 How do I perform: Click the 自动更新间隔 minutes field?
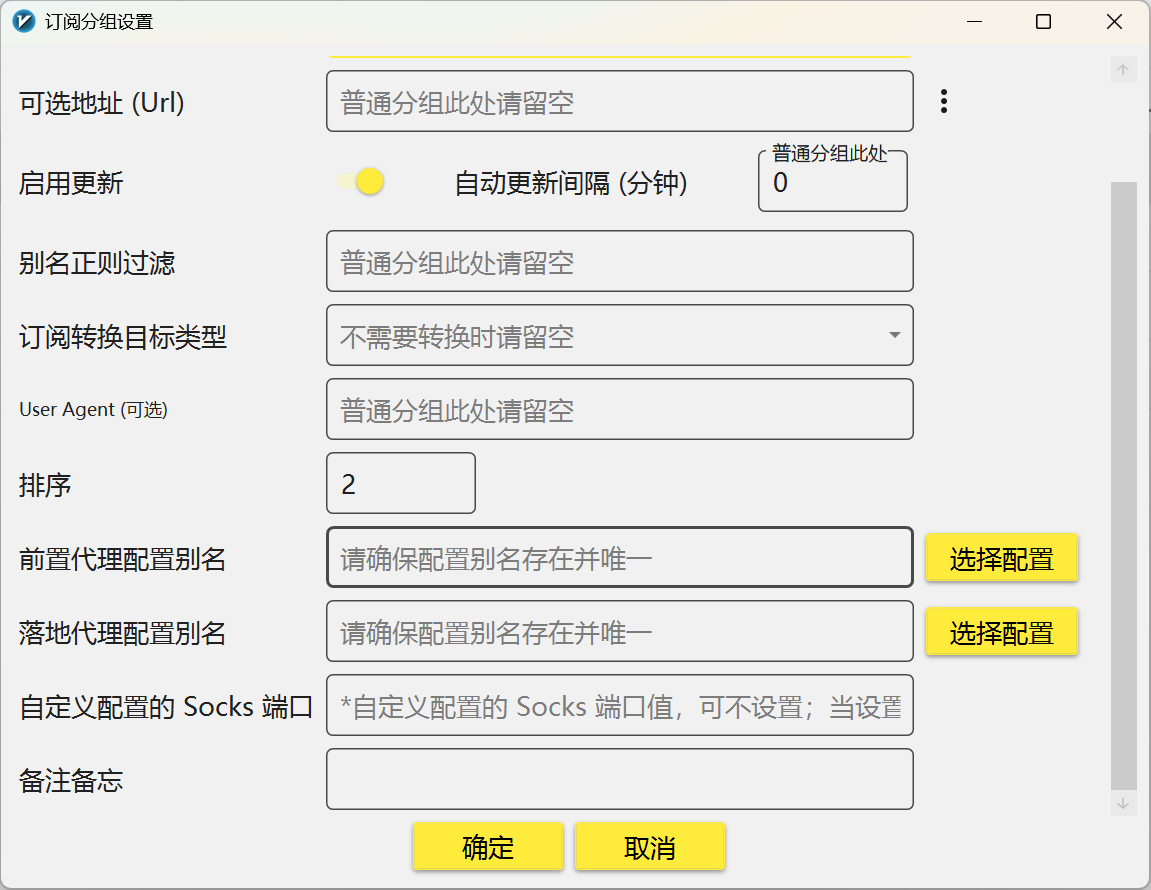[x=832, y=181]
